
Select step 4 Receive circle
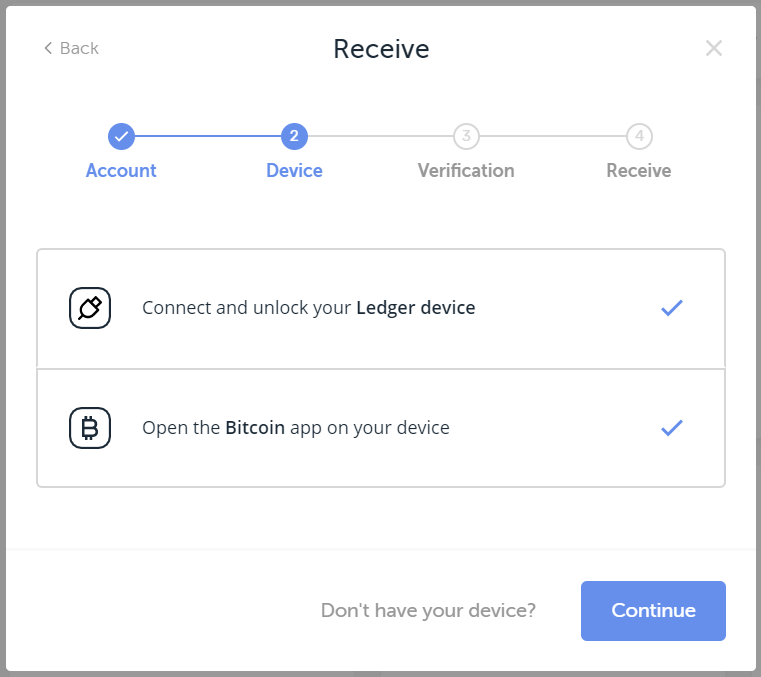(639, 136)
